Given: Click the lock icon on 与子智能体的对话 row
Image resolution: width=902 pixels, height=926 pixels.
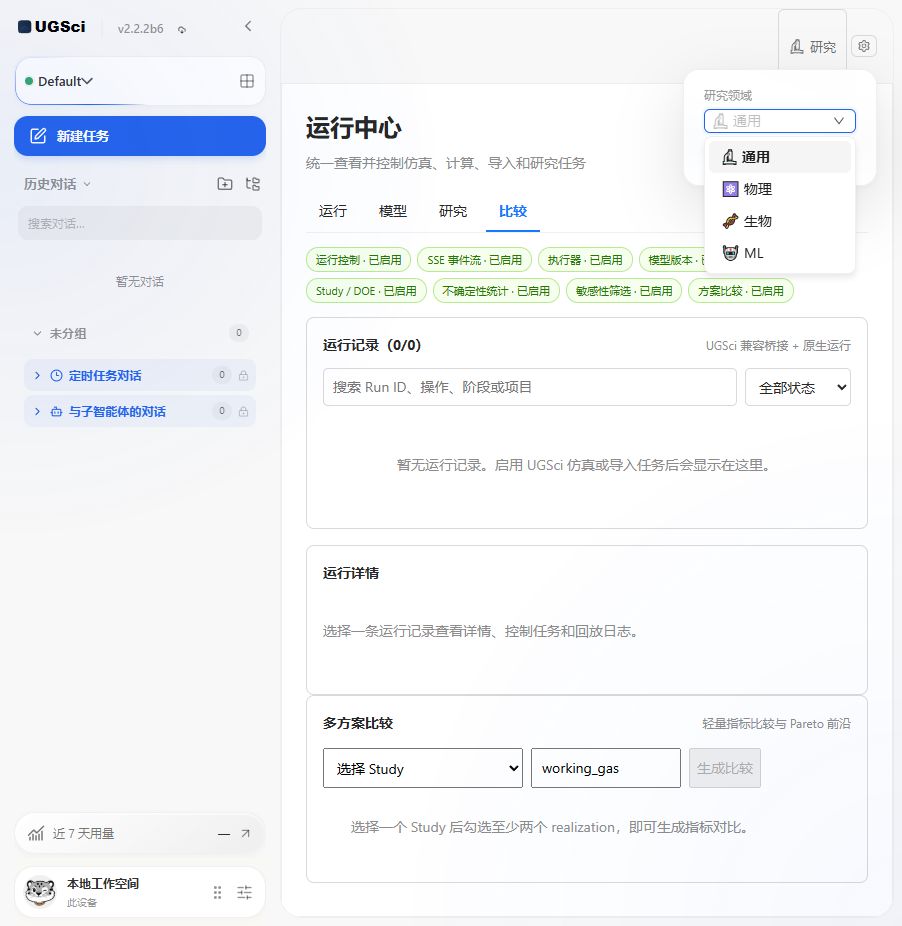Looking at the screenshot, I should click(243, 412).
